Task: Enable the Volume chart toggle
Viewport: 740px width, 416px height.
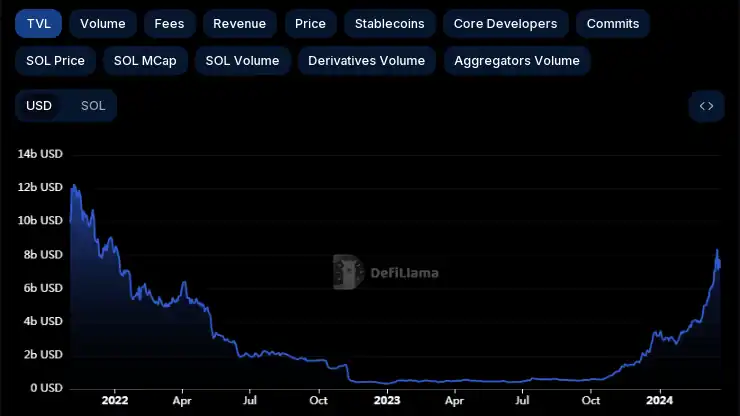Action: coord(103,24)
